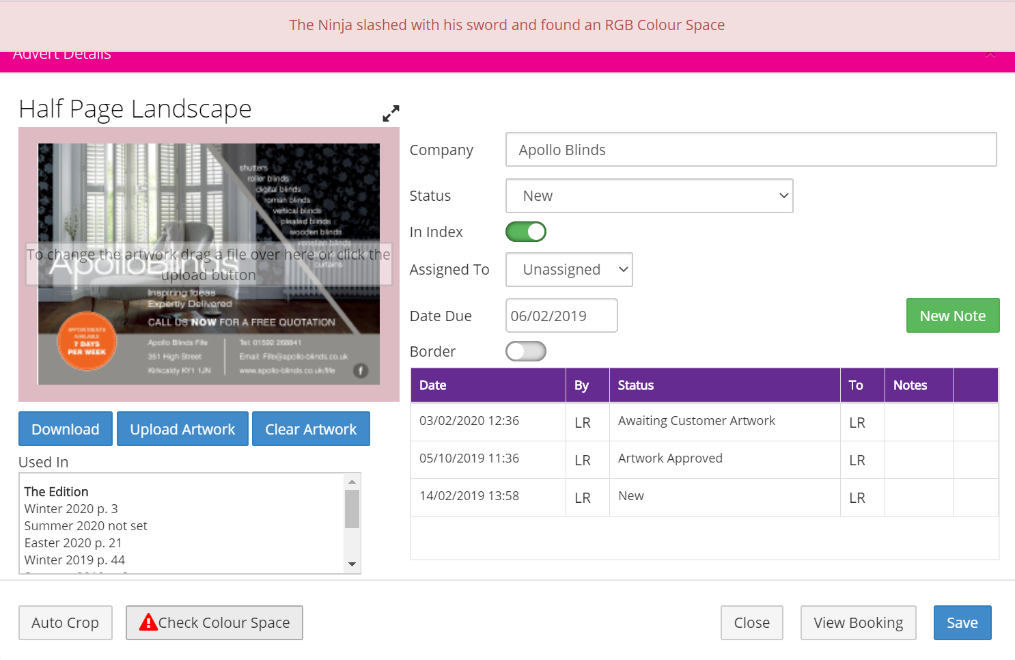Click the New Note button
1015x660 pixels.
point(953,316)
